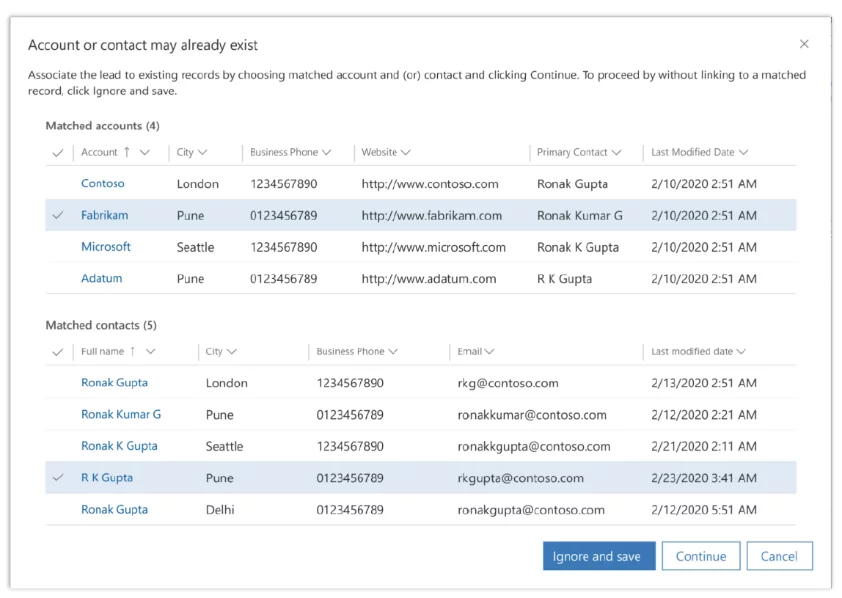The image size is (842, 598).
Task: Open Ronak Gupta contact from London
Action: [114, 383]
